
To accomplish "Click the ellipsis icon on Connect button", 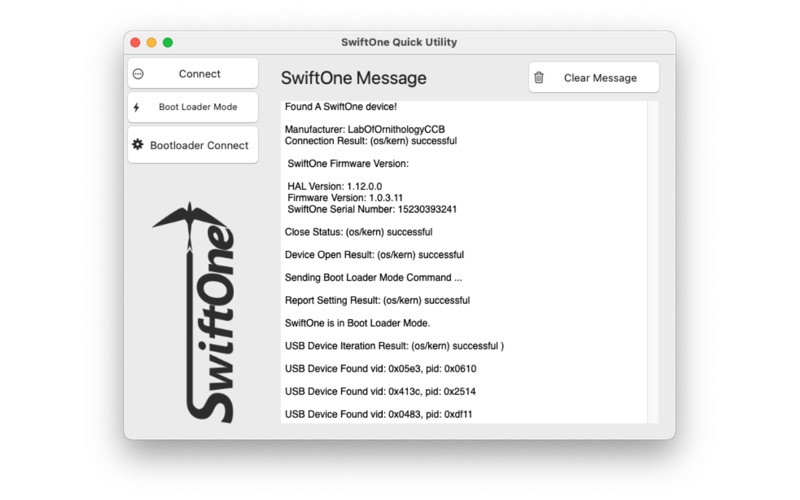I will pos(138,74).
